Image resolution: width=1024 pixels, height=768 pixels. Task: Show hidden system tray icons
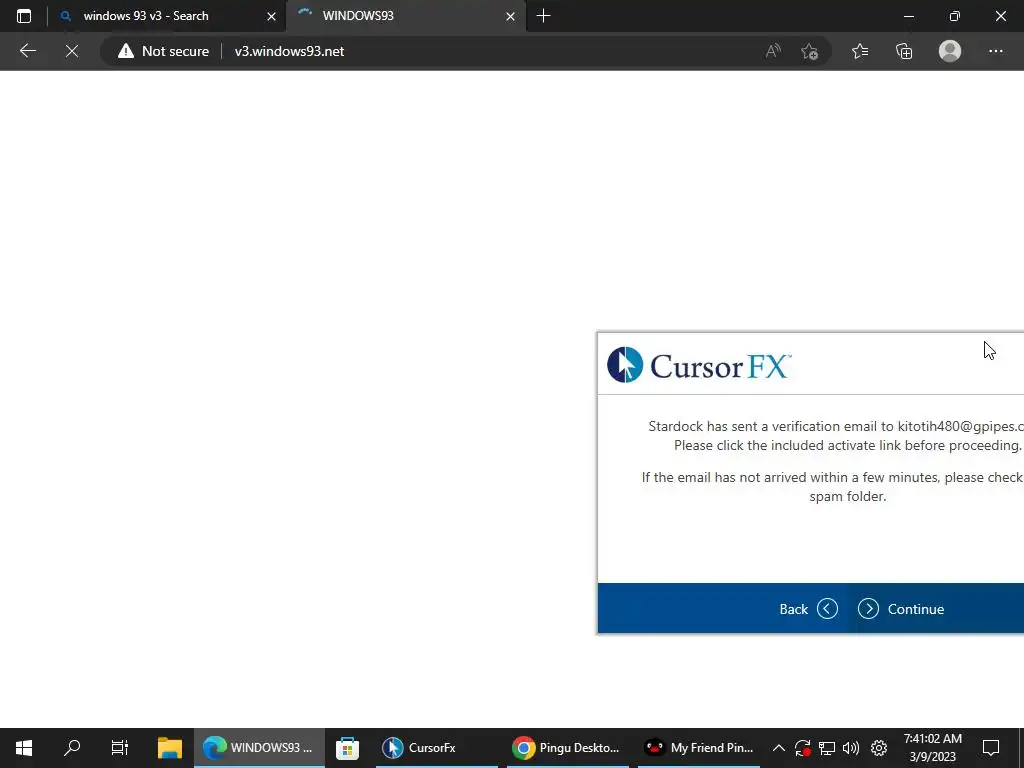(778, 748)
